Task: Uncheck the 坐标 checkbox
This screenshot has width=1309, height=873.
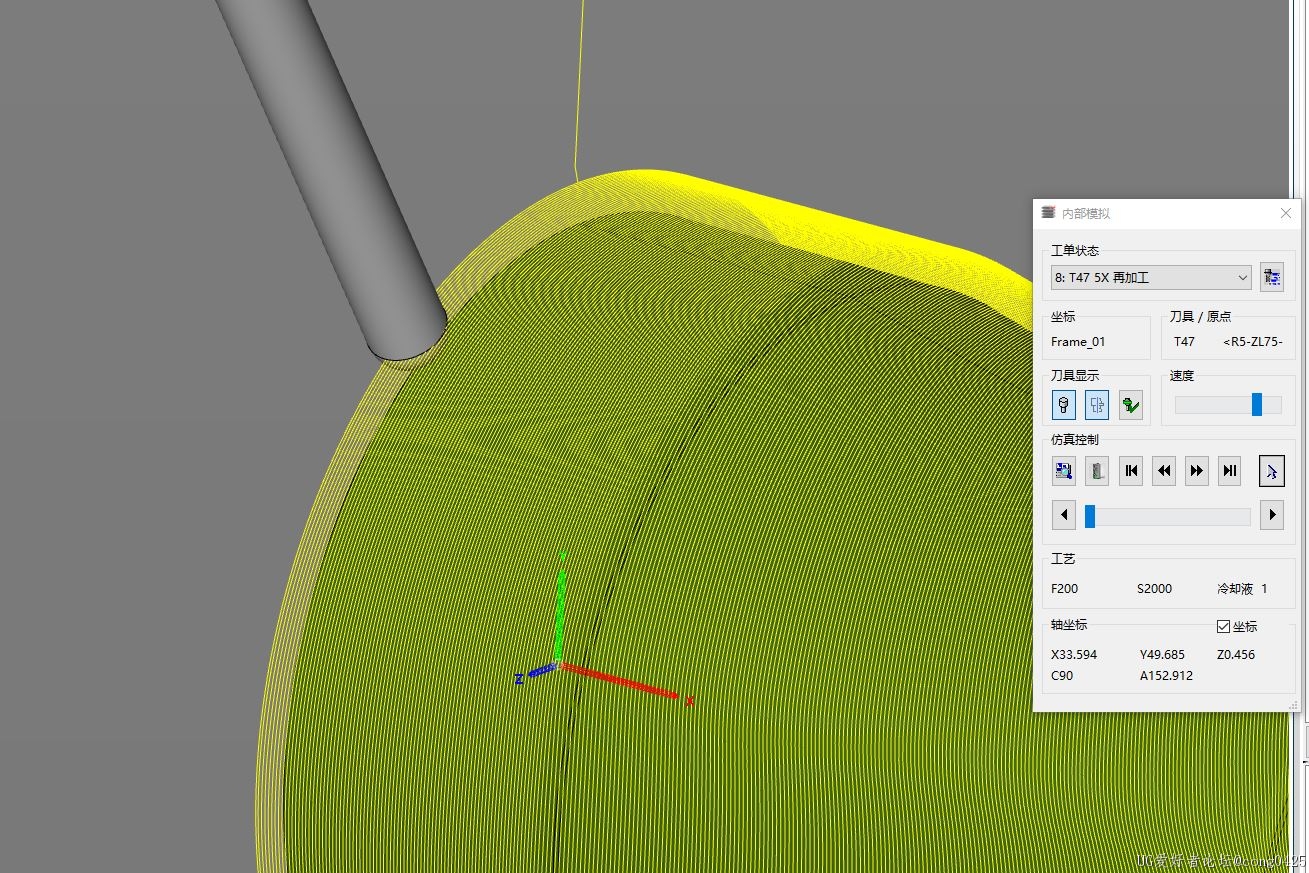Action: (x=1223, y=627)
